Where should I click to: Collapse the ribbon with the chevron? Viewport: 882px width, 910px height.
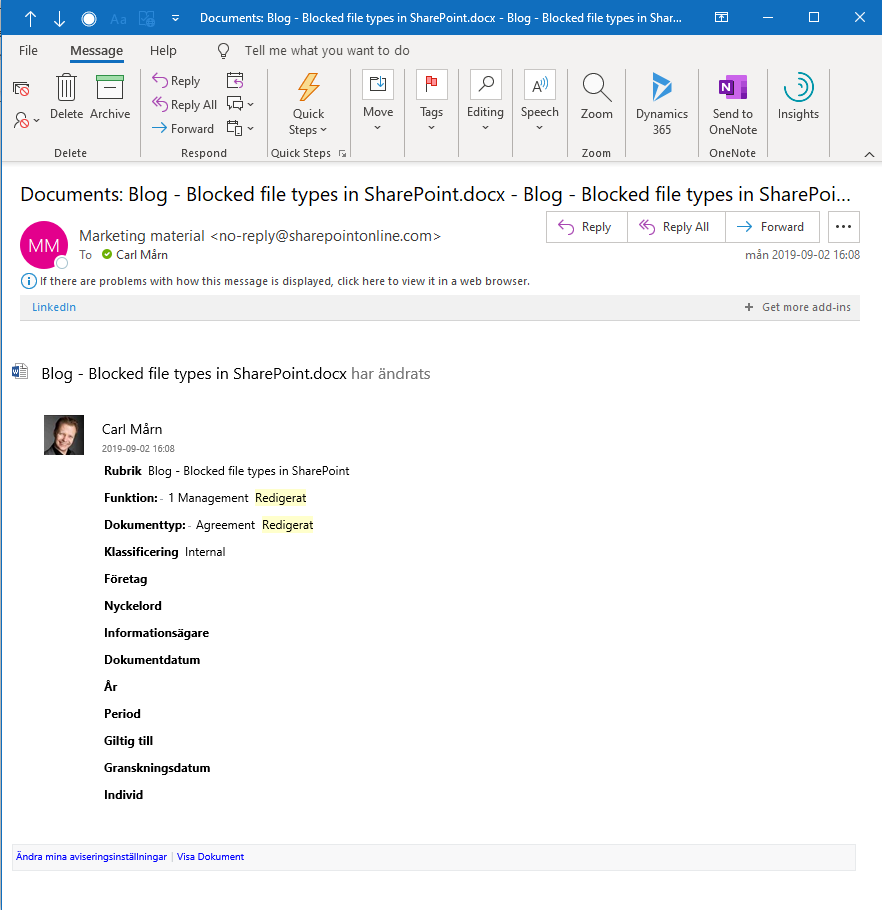tap(869, 154)
